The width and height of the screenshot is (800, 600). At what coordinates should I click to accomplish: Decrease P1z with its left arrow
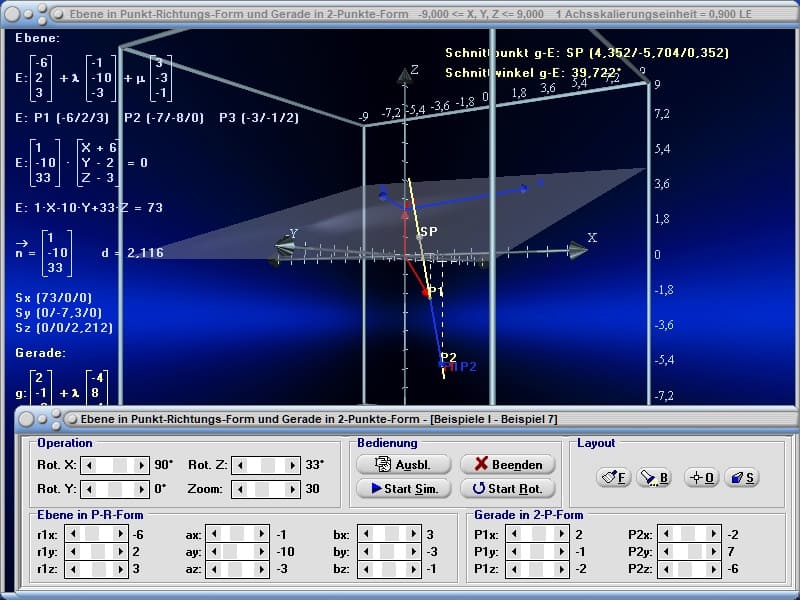(514, 568)
